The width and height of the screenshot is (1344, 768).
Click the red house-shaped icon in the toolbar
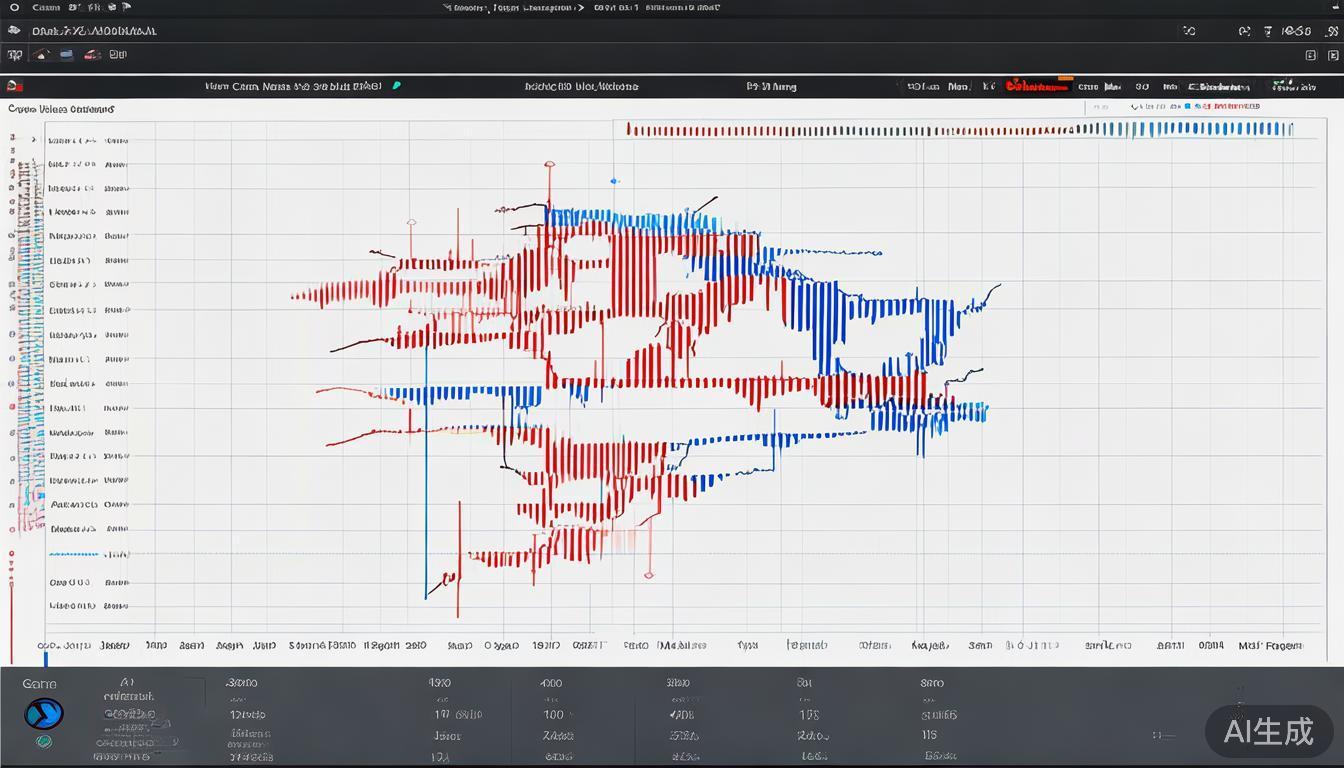(x=41, y=55)
